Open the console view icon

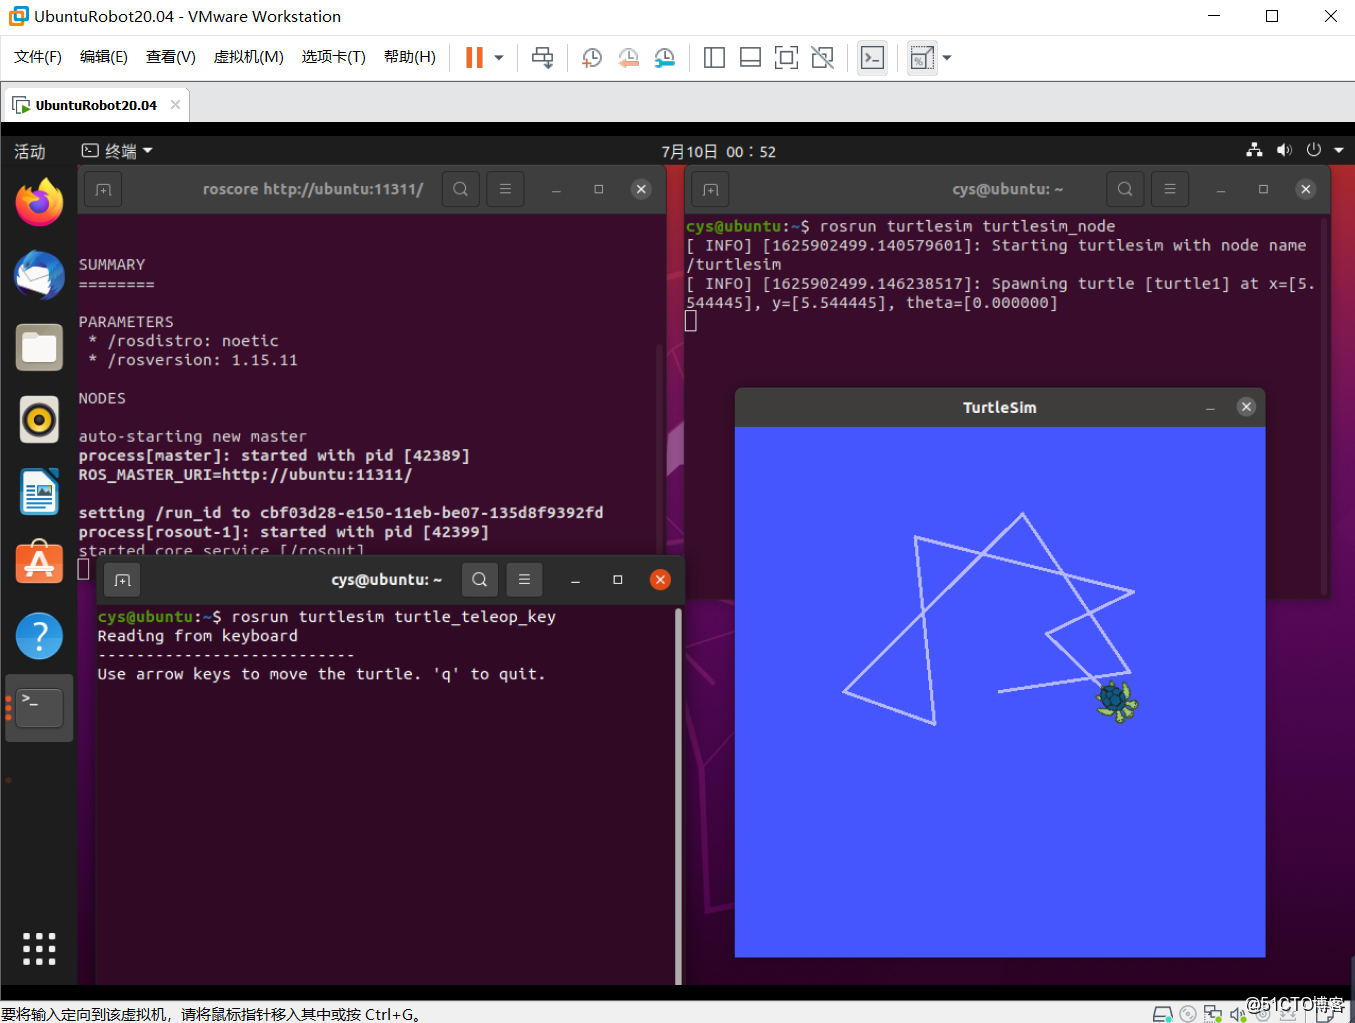pyautogui.click(x=872, y=58)
